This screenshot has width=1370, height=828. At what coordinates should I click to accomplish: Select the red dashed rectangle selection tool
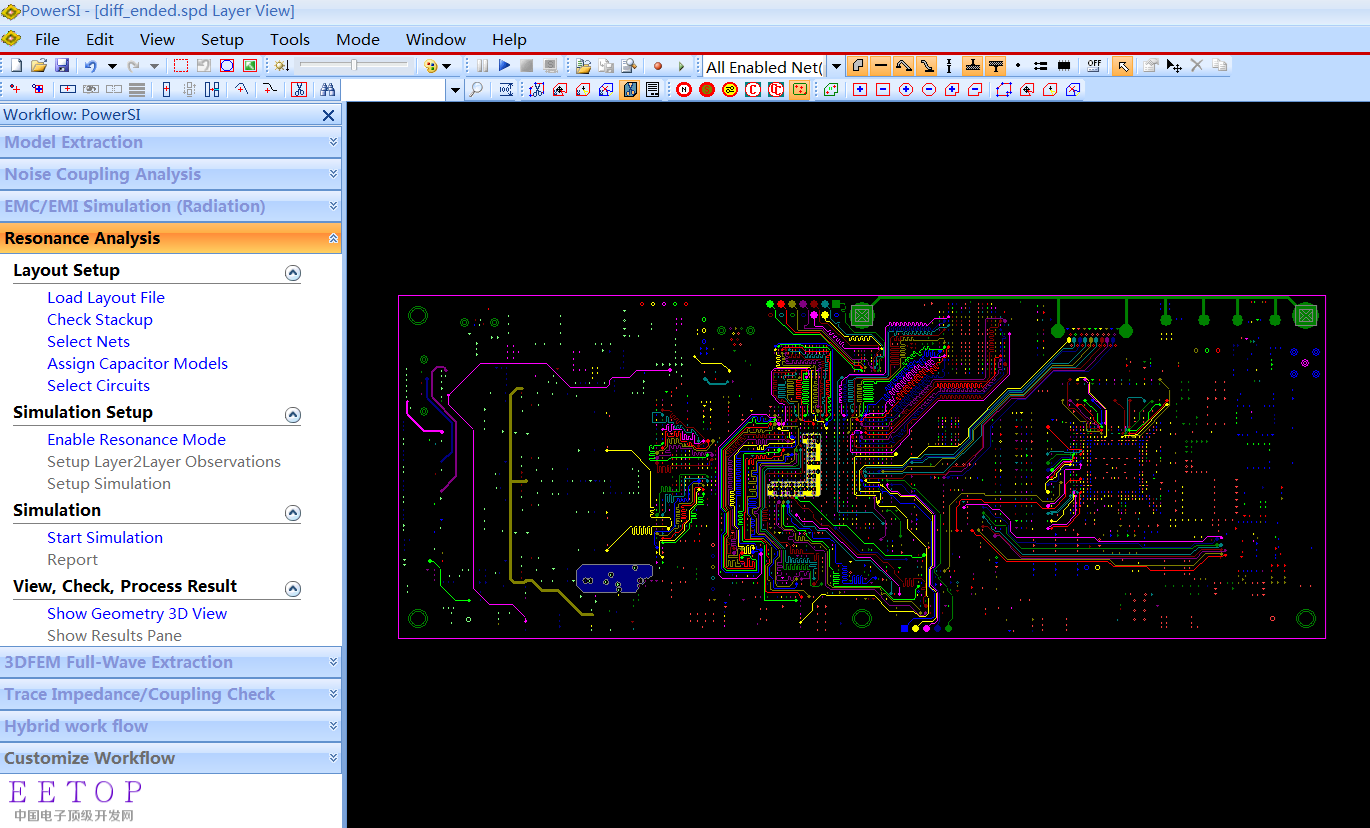pyautogui.click(x=181, y=66)
